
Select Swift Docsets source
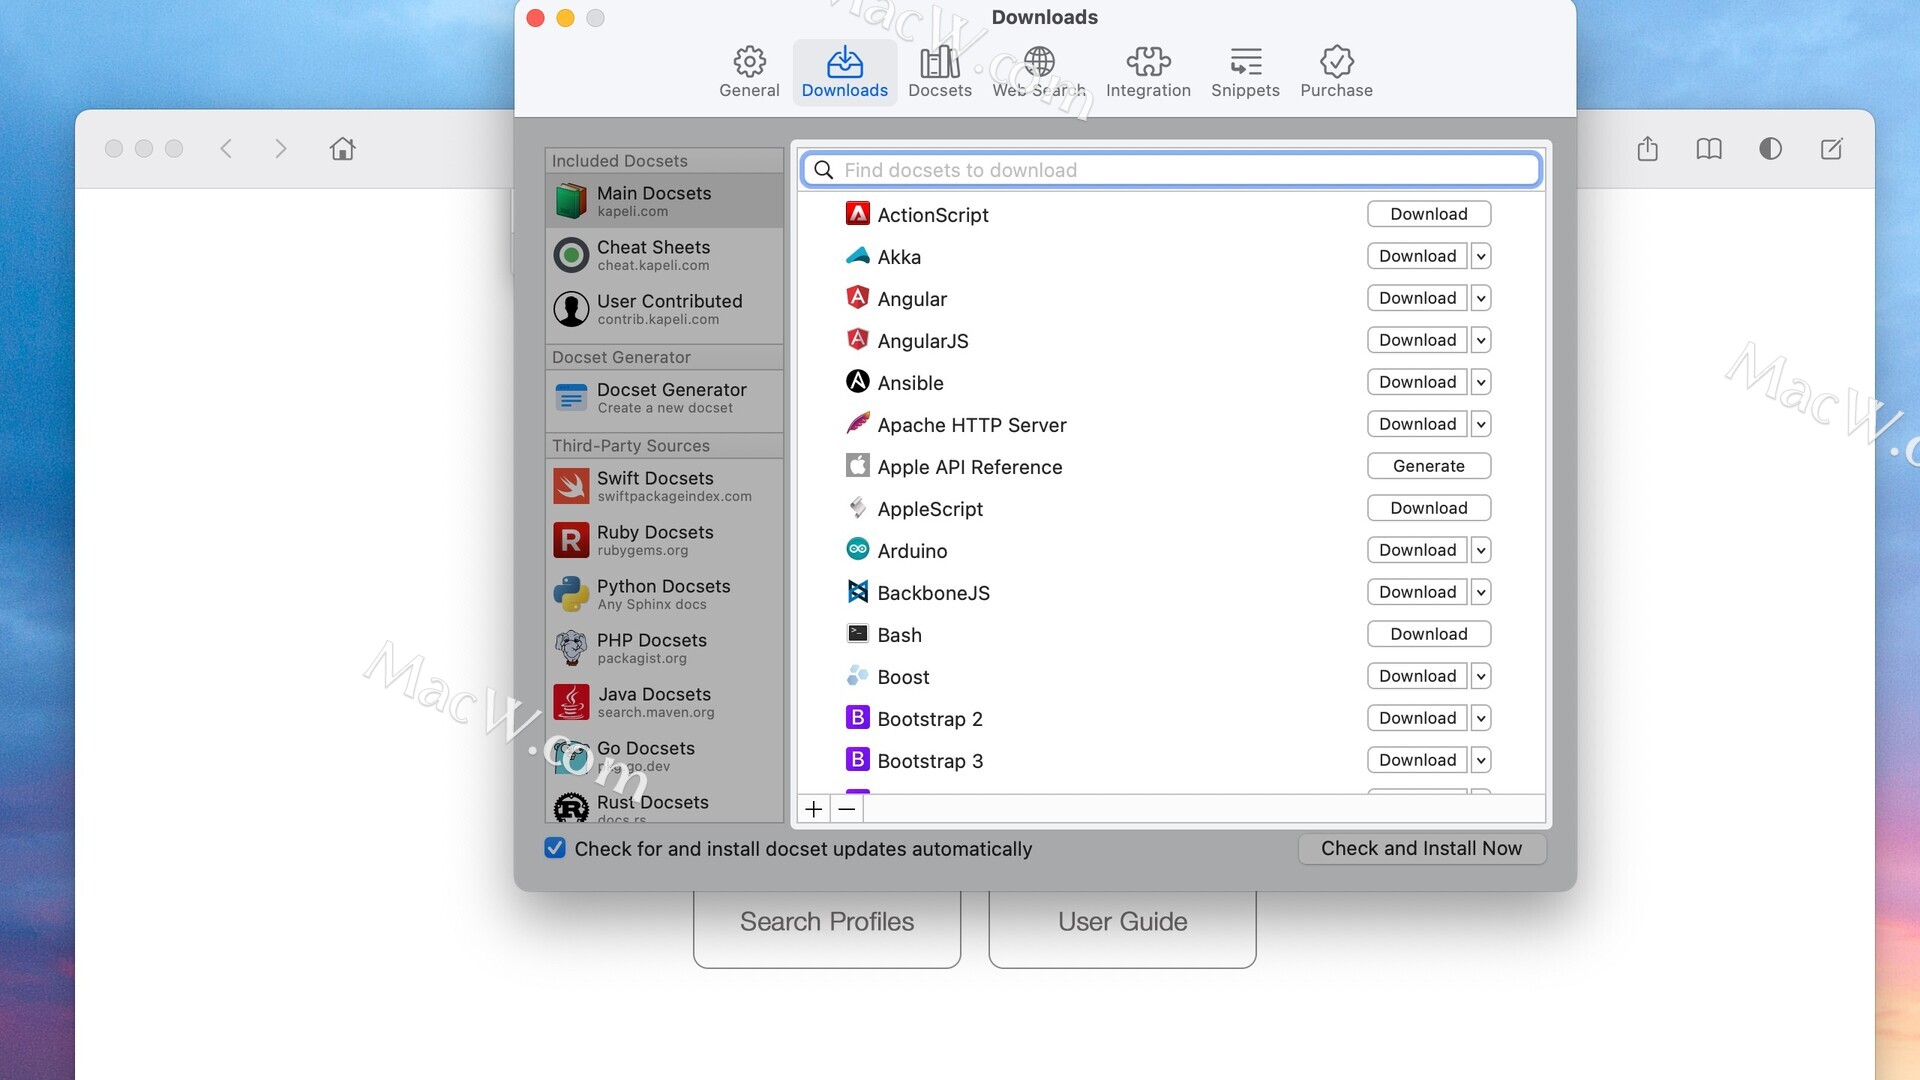(x=664, y=486)
